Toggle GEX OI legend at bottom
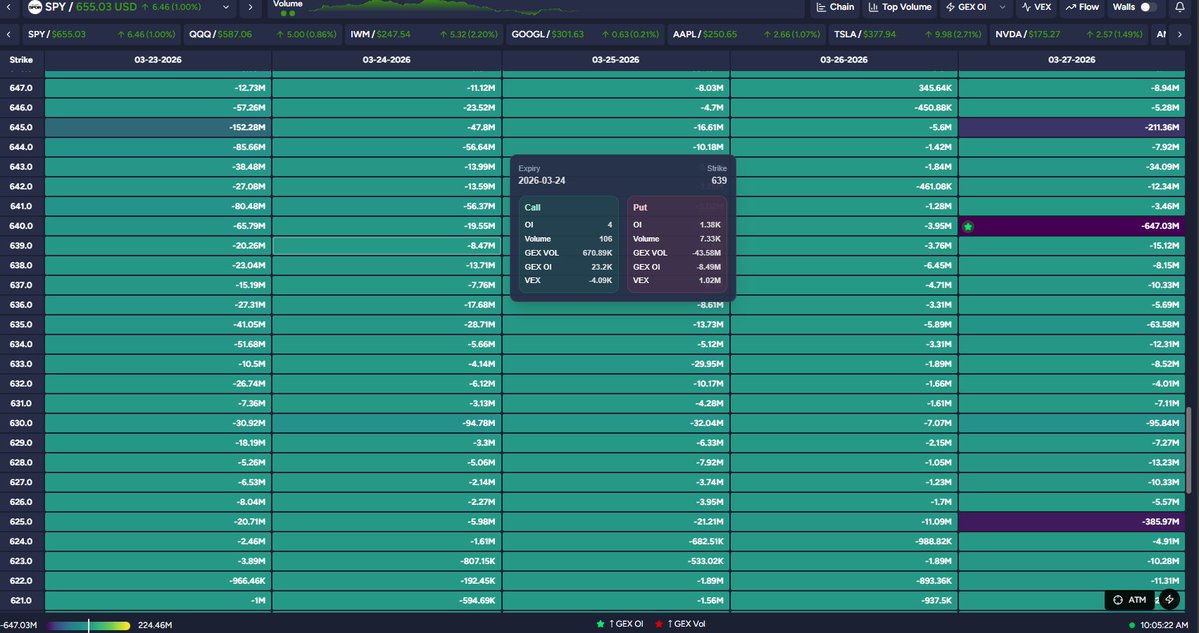This screenshot has width=1199, height=633. (x=618, y=621)
